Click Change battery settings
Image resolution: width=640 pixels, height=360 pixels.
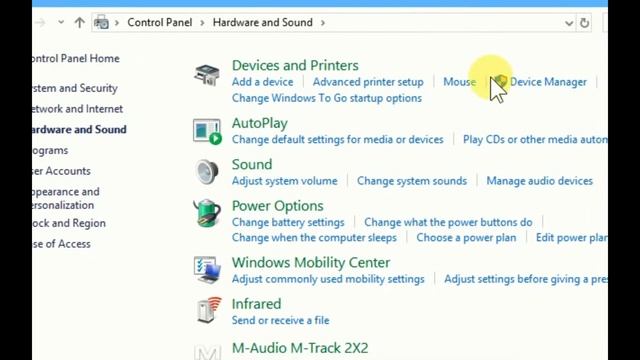click(288, 222)
